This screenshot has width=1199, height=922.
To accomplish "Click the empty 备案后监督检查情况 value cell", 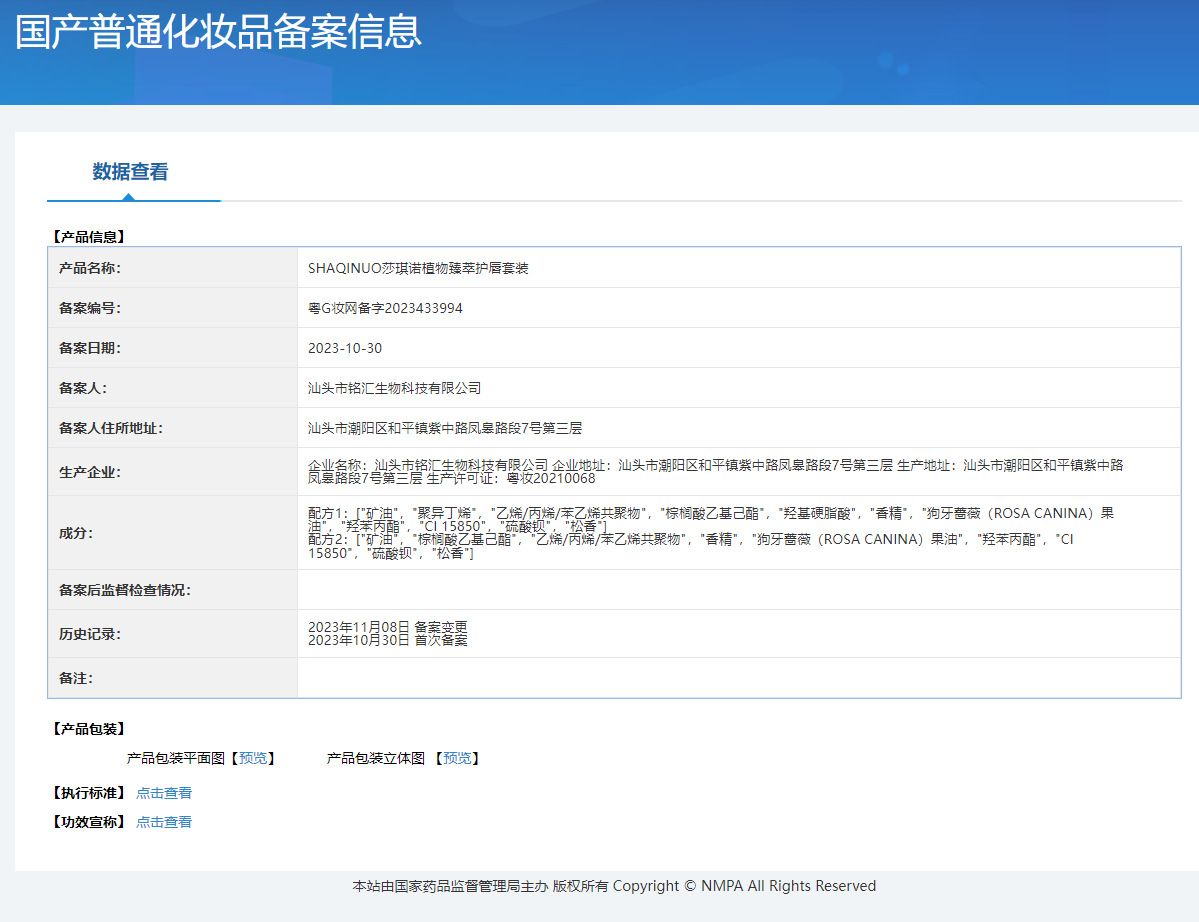I will 738,590.
